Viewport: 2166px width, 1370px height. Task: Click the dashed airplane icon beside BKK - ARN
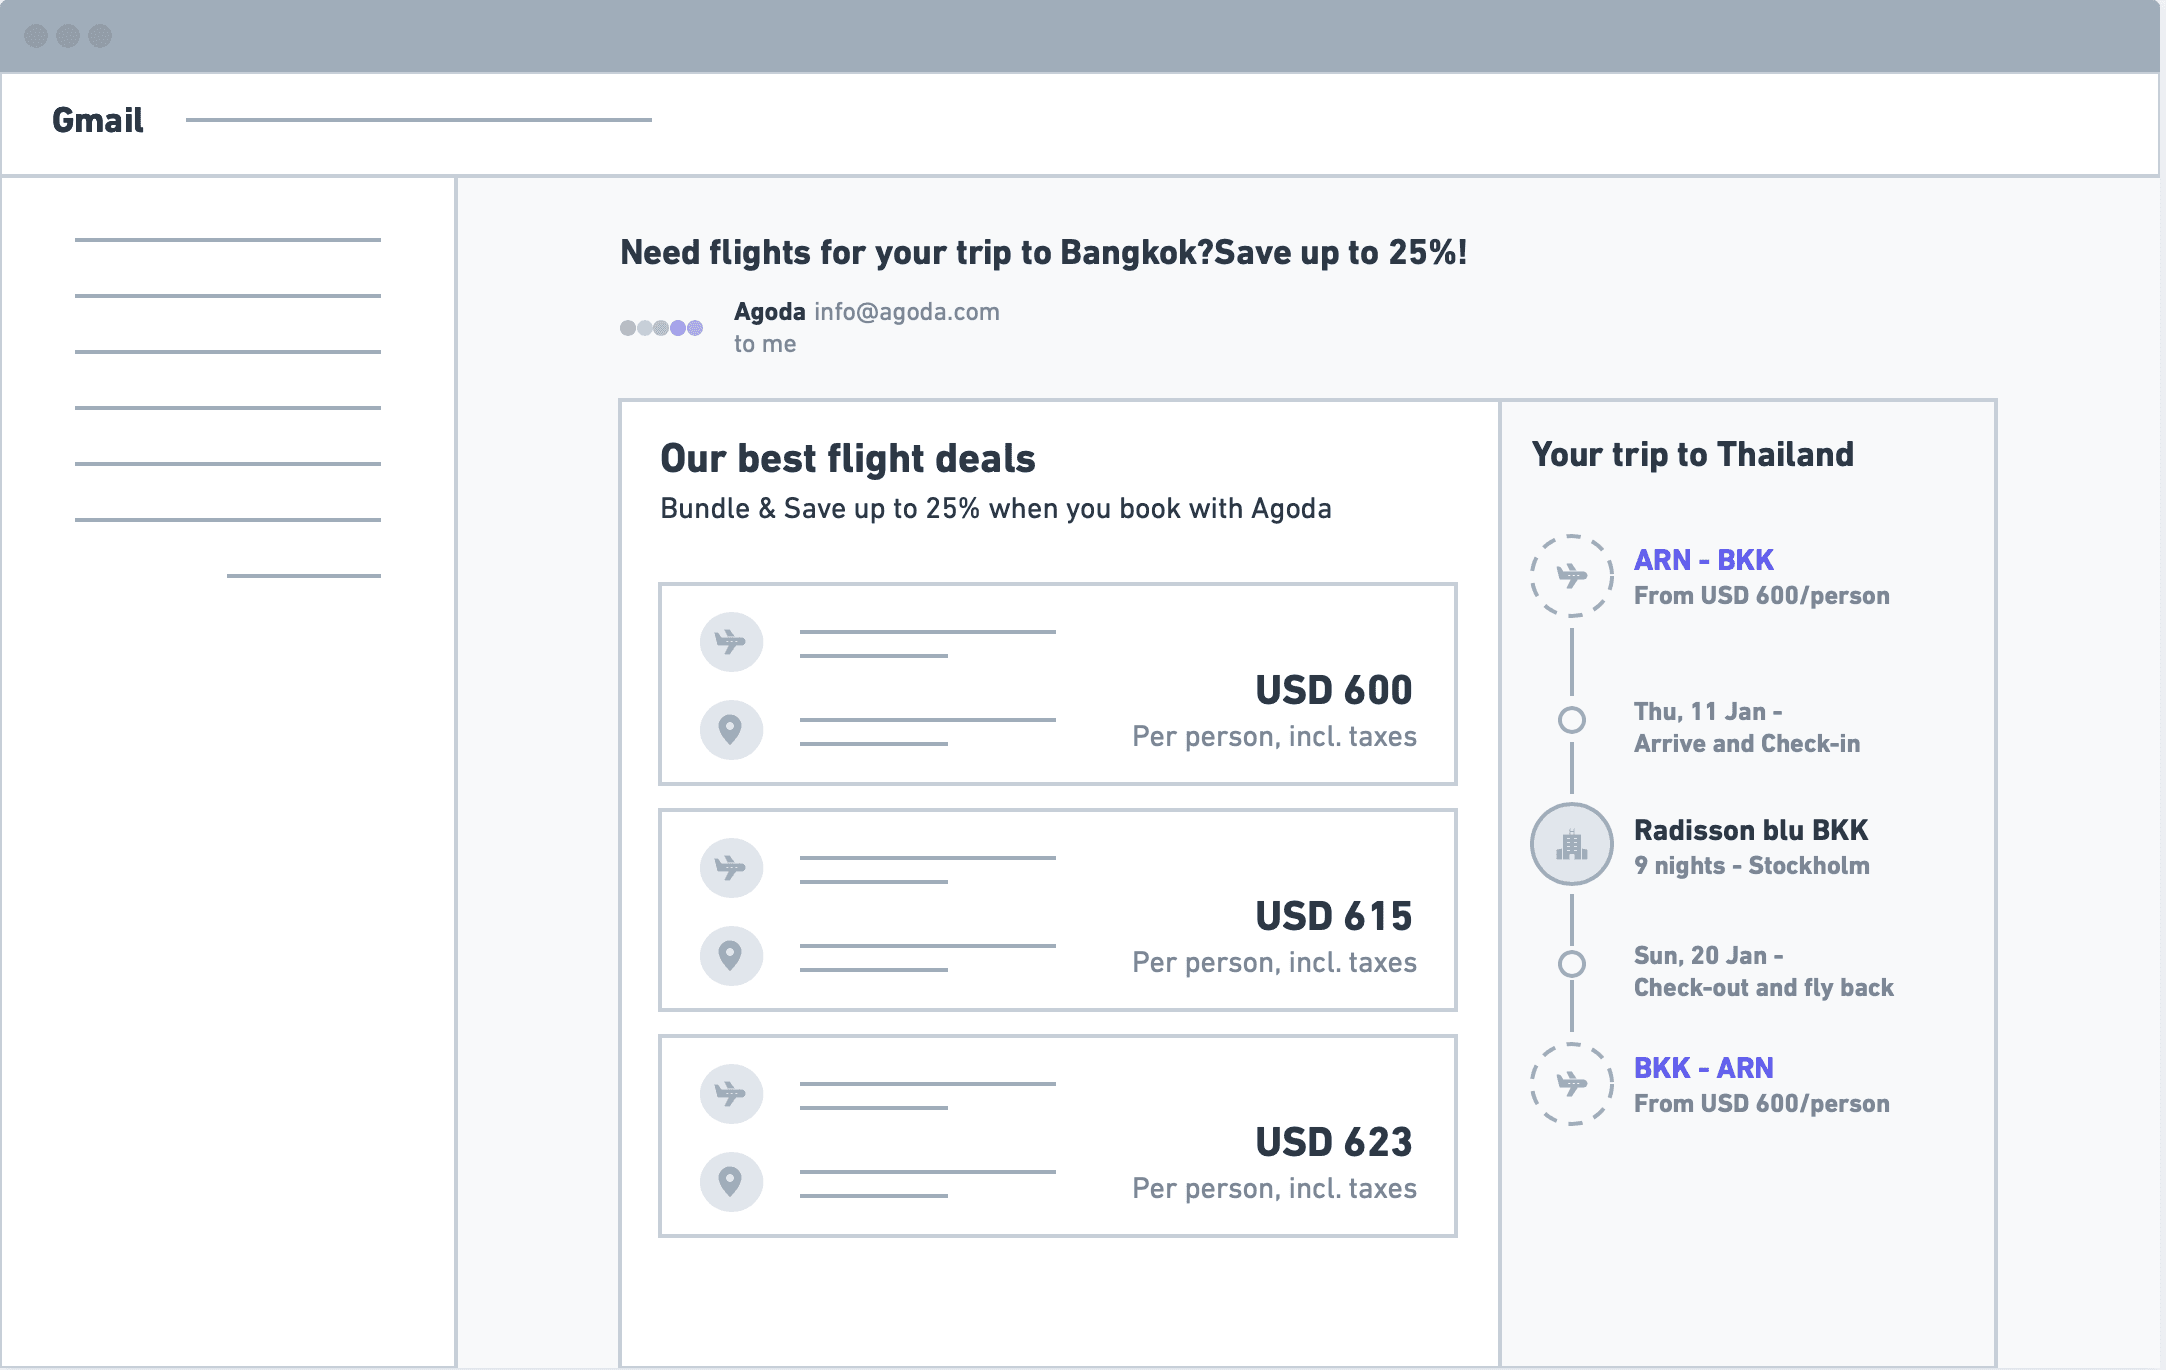[x=1572, y=1084]
